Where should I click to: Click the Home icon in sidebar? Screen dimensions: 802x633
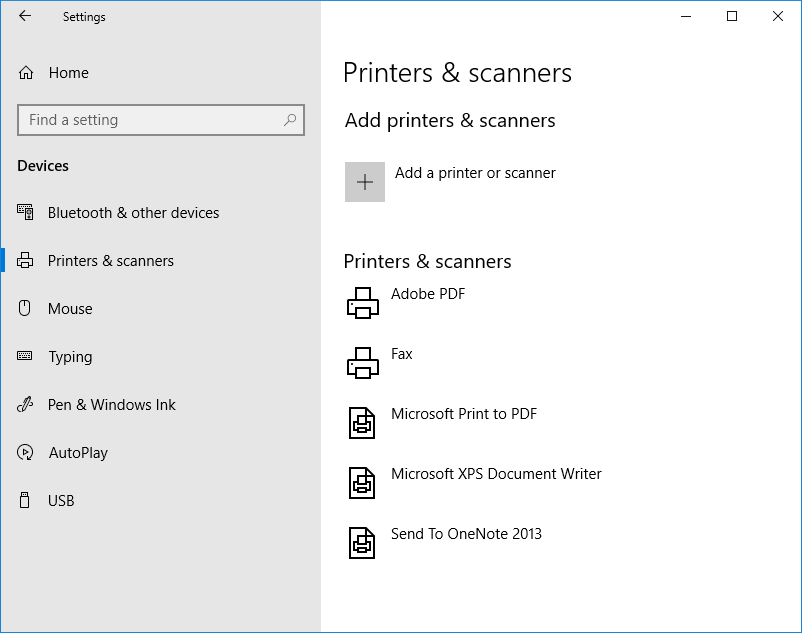(26, 73)
